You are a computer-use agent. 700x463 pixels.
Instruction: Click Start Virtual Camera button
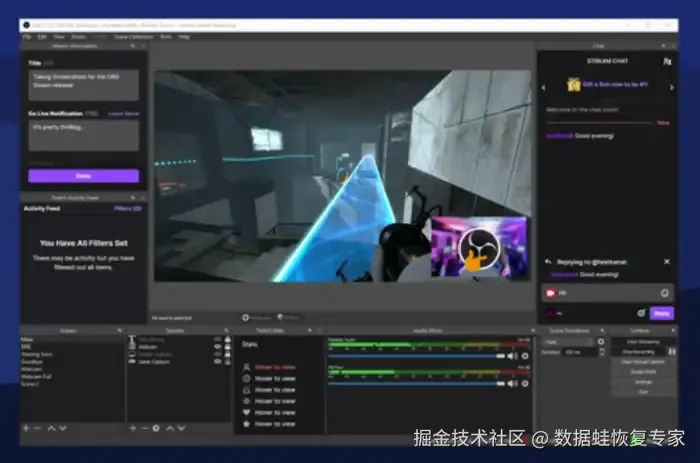pos(643,362)
